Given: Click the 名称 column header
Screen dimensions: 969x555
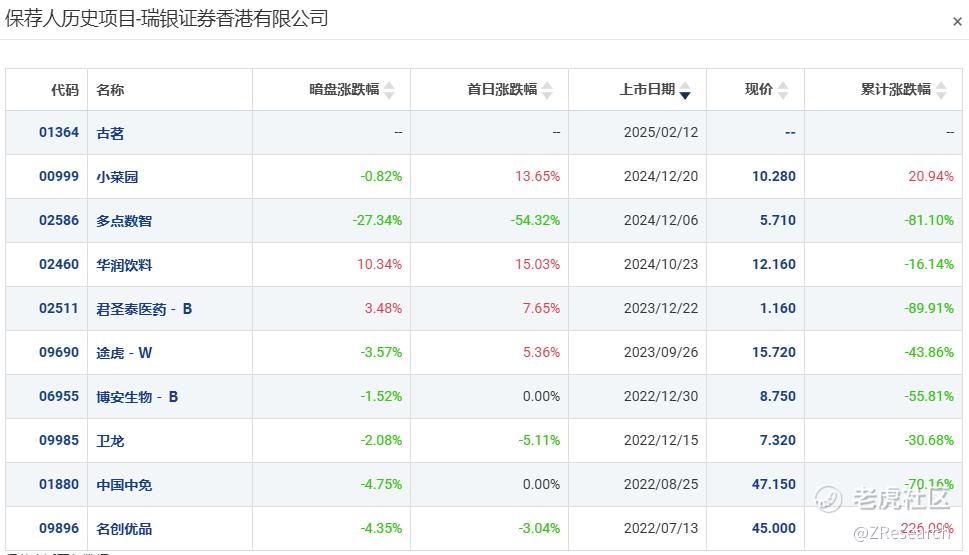Looking at the screenshot, I should click(x=110, y=90).
